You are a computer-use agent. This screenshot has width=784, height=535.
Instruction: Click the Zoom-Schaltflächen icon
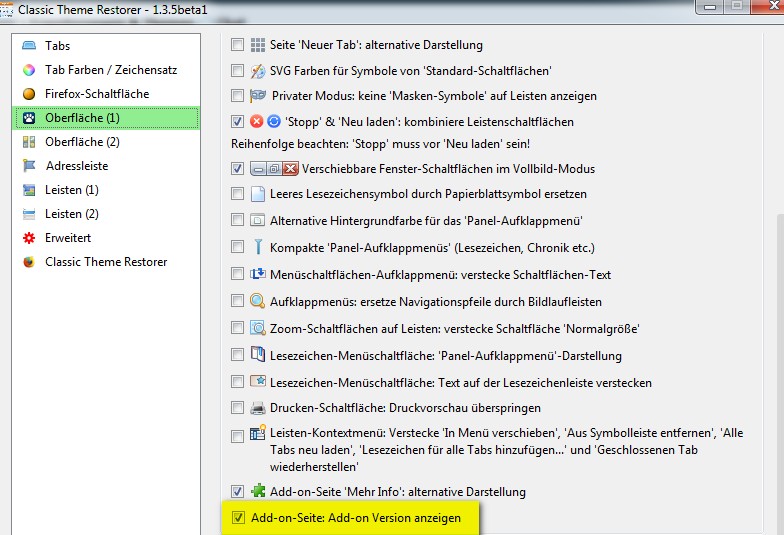[x=258, y=328]
